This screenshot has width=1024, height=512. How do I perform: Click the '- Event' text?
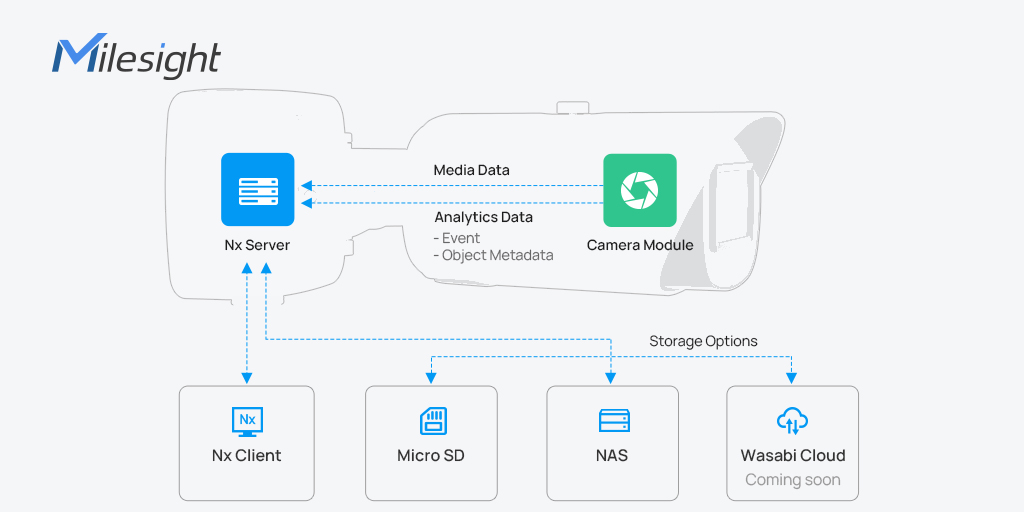point(456,238)
